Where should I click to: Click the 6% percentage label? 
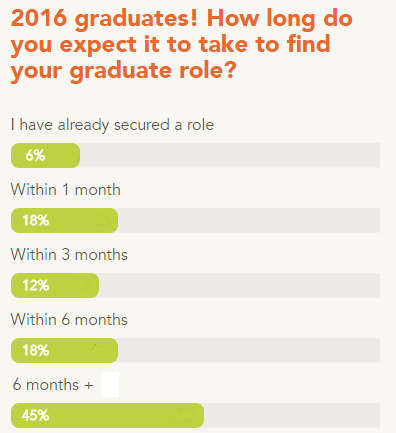click(35, 155)
